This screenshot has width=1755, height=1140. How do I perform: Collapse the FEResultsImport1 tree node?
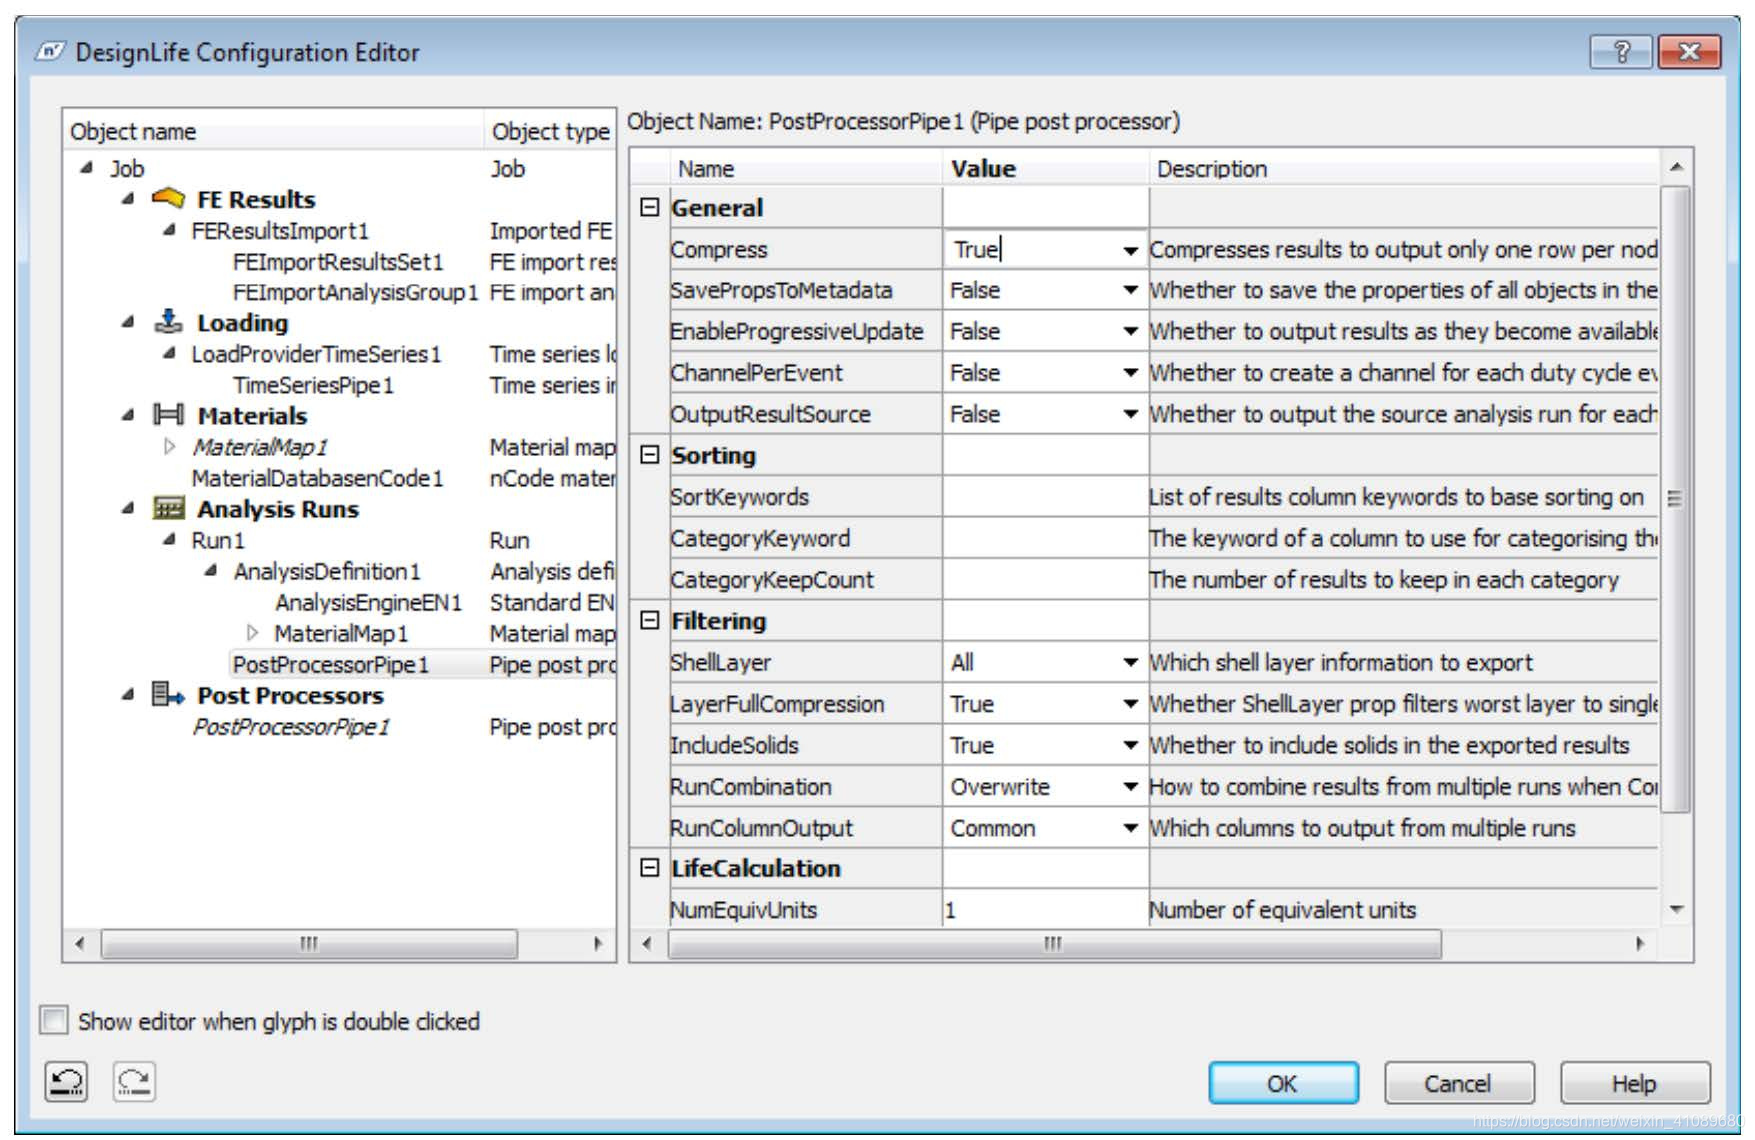(x=169, y=229)
